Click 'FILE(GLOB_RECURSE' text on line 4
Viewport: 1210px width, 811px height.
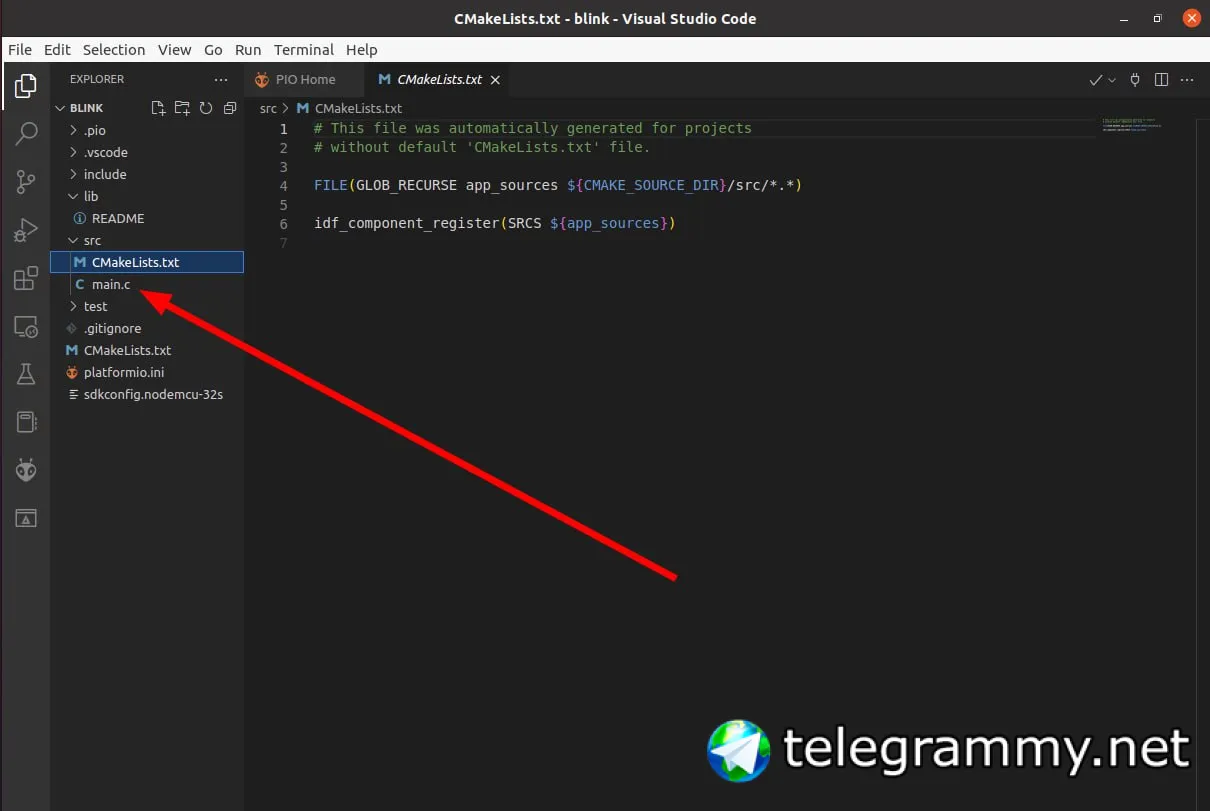coord(385,185)
